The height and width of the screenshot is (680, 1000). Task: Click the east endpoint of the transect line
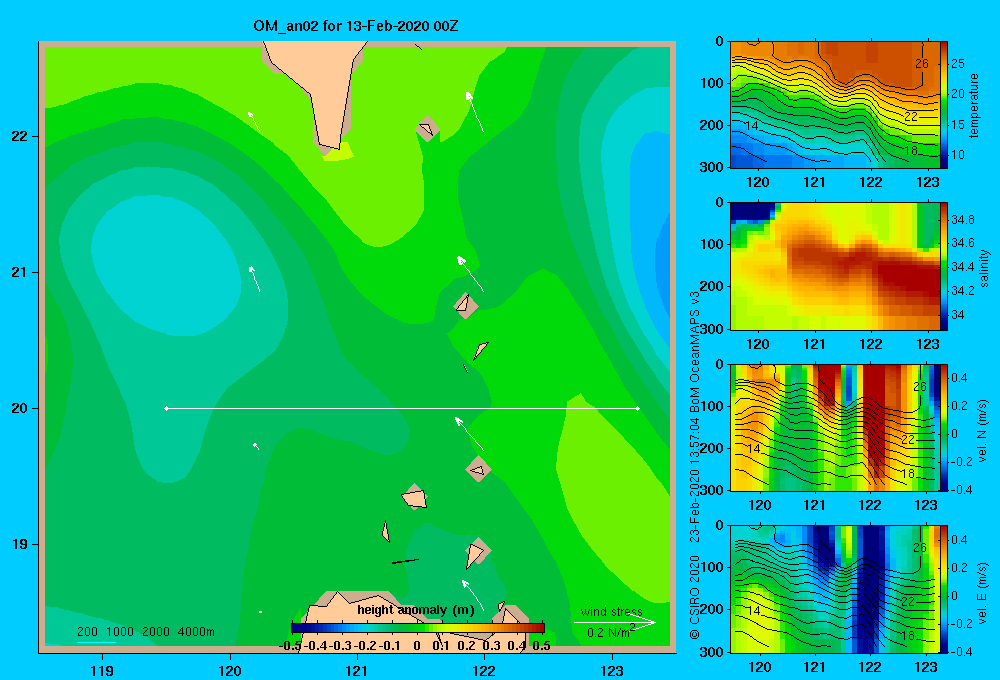point(638,408)
